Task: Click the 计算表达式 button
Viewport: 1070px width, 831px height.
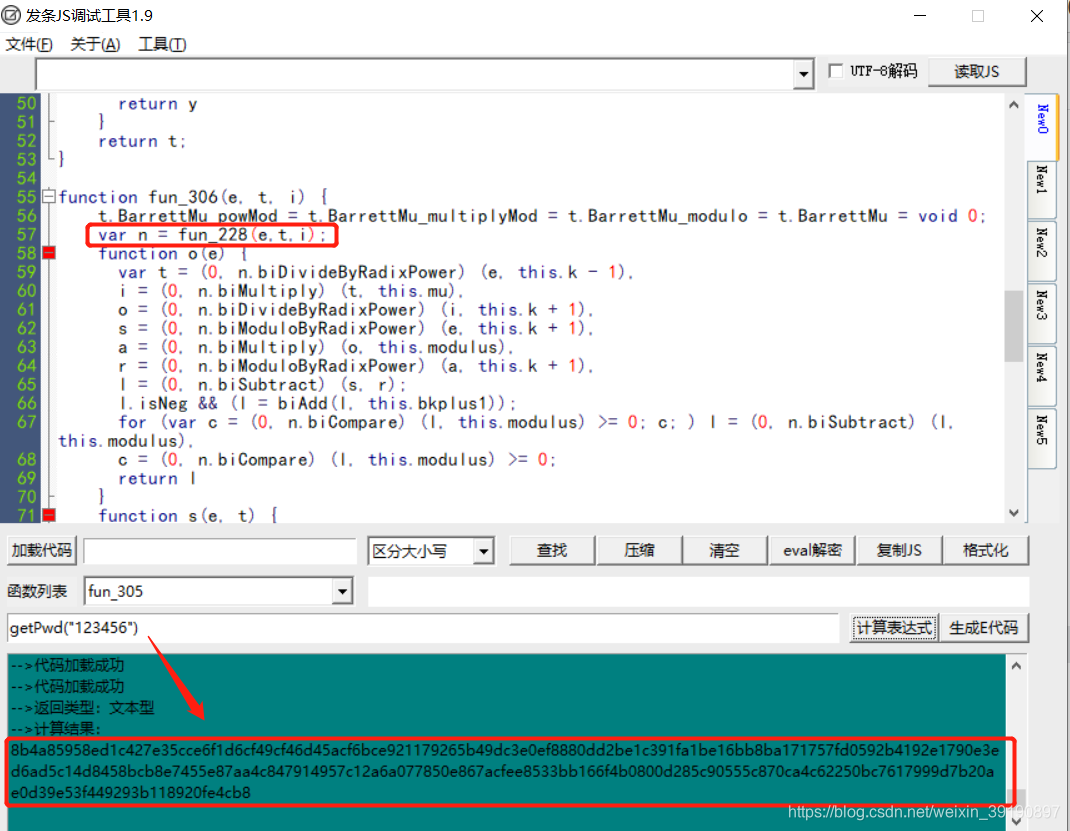Action: [x=895, y=628]
